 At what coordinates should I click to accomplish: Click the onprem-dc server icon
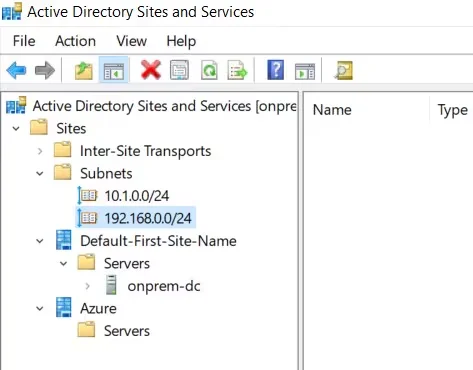point(111,285)
